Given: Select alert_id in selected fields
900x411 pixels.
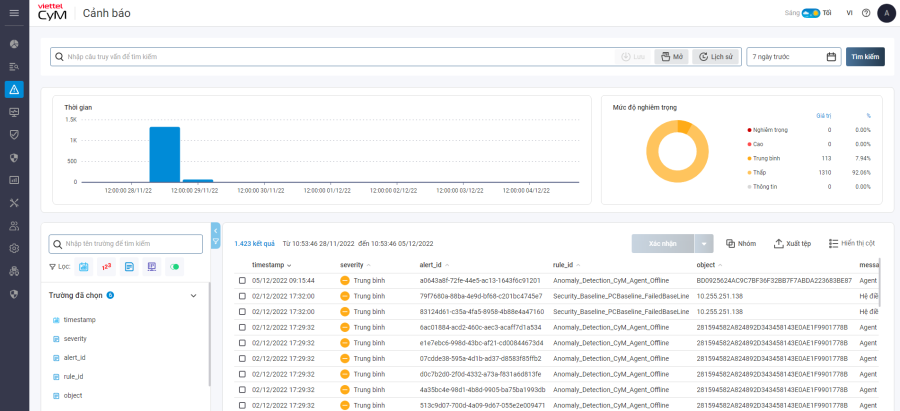Looking at the screenshot, I should pyautogui.click(x=74, y=358).
